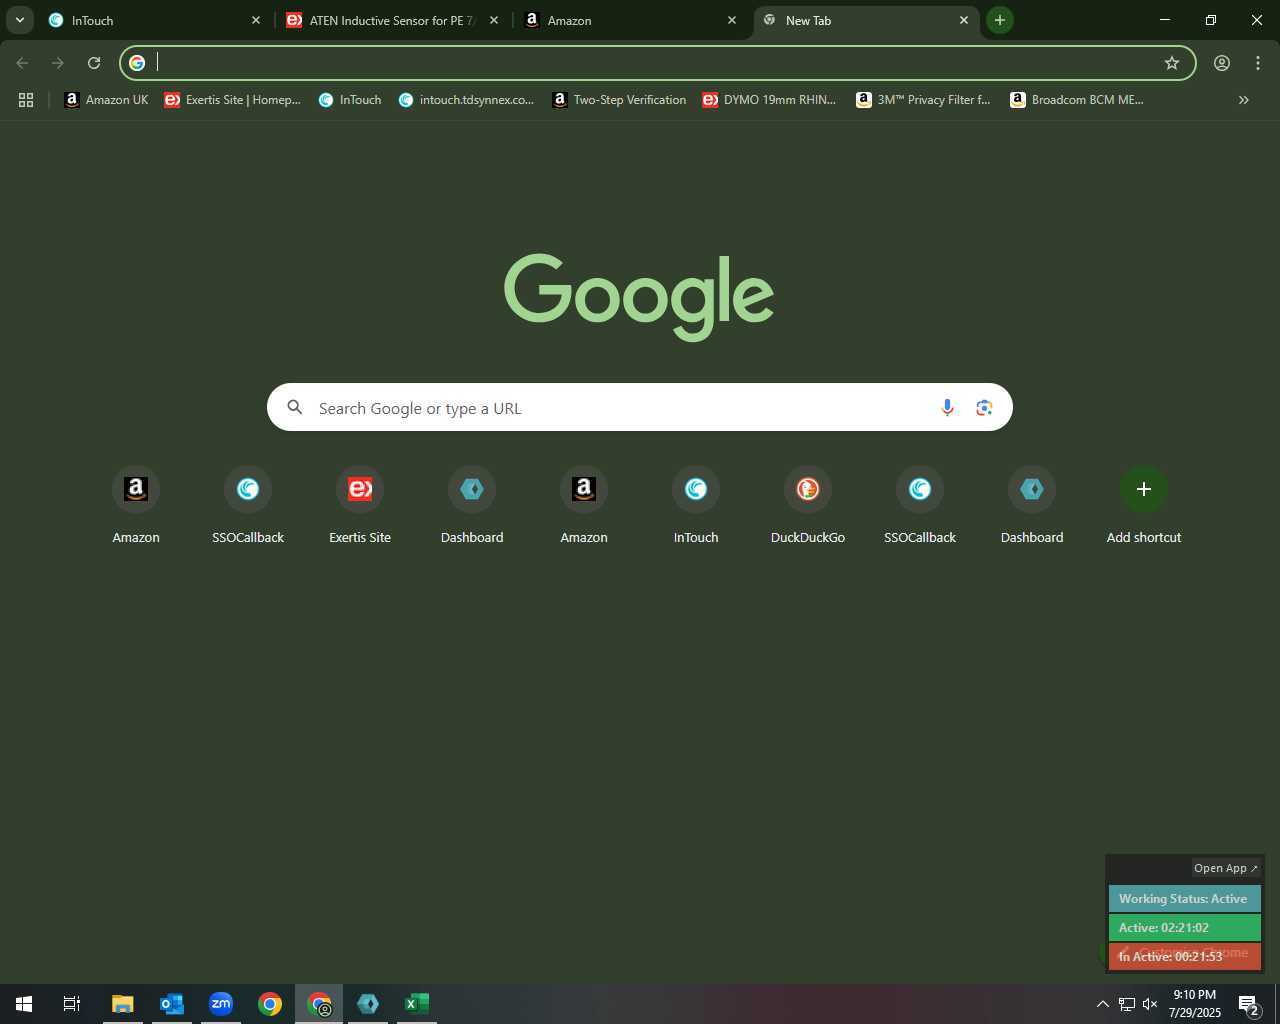This screenshot has width=1280, height=1024.
Task: Open the DYMO 19mm RHIN bookmark
Action: 770,100
